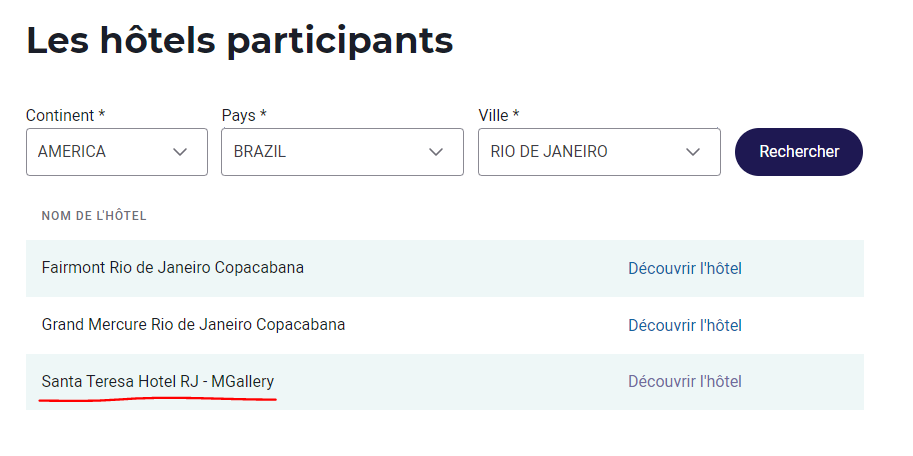Click the chevron arrow in Pays dropdown
Image resolution: width=913 pixels, height=456 pixels.
click(436, 152)
